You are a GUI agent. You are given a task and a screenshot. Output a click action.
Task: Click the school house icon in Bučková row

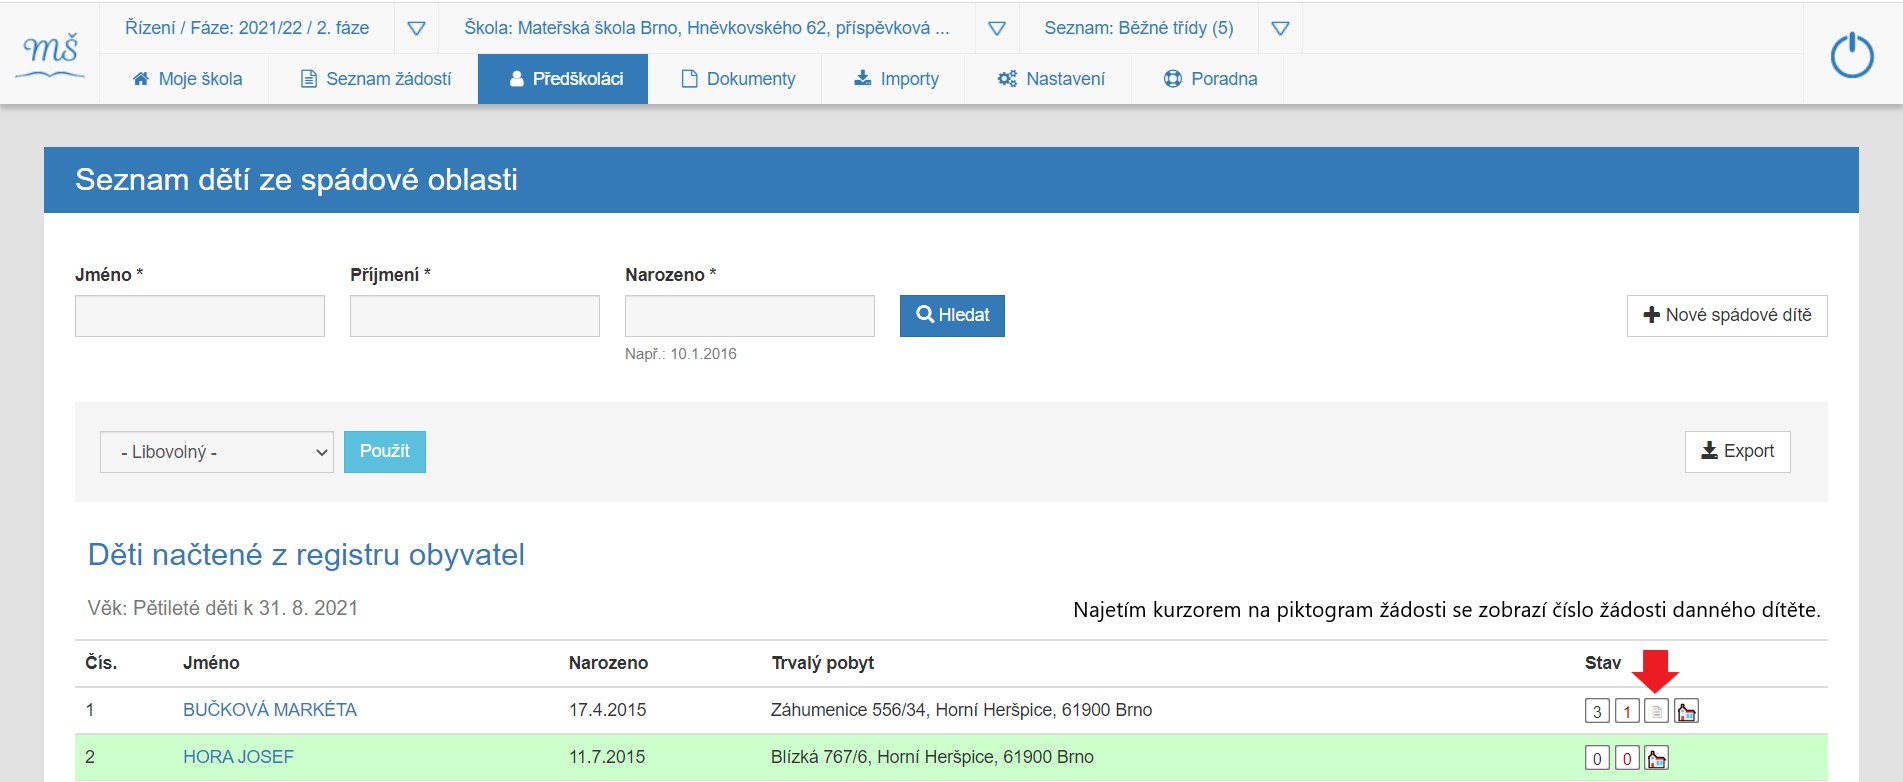pyautogui.click(x=1687, y=711)
